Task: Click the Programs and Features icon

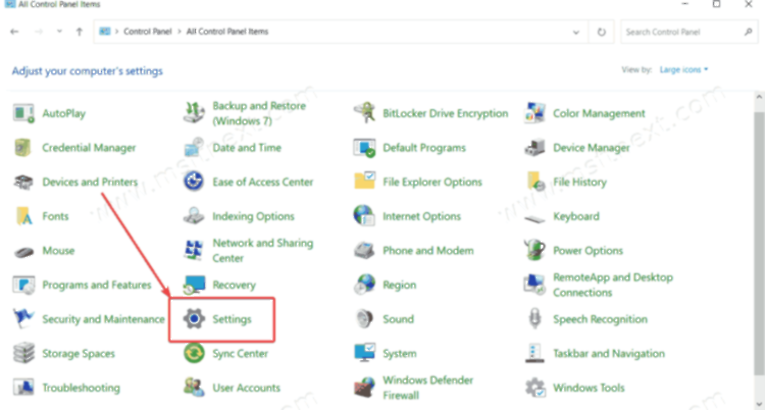Action: tap(23, 285)
